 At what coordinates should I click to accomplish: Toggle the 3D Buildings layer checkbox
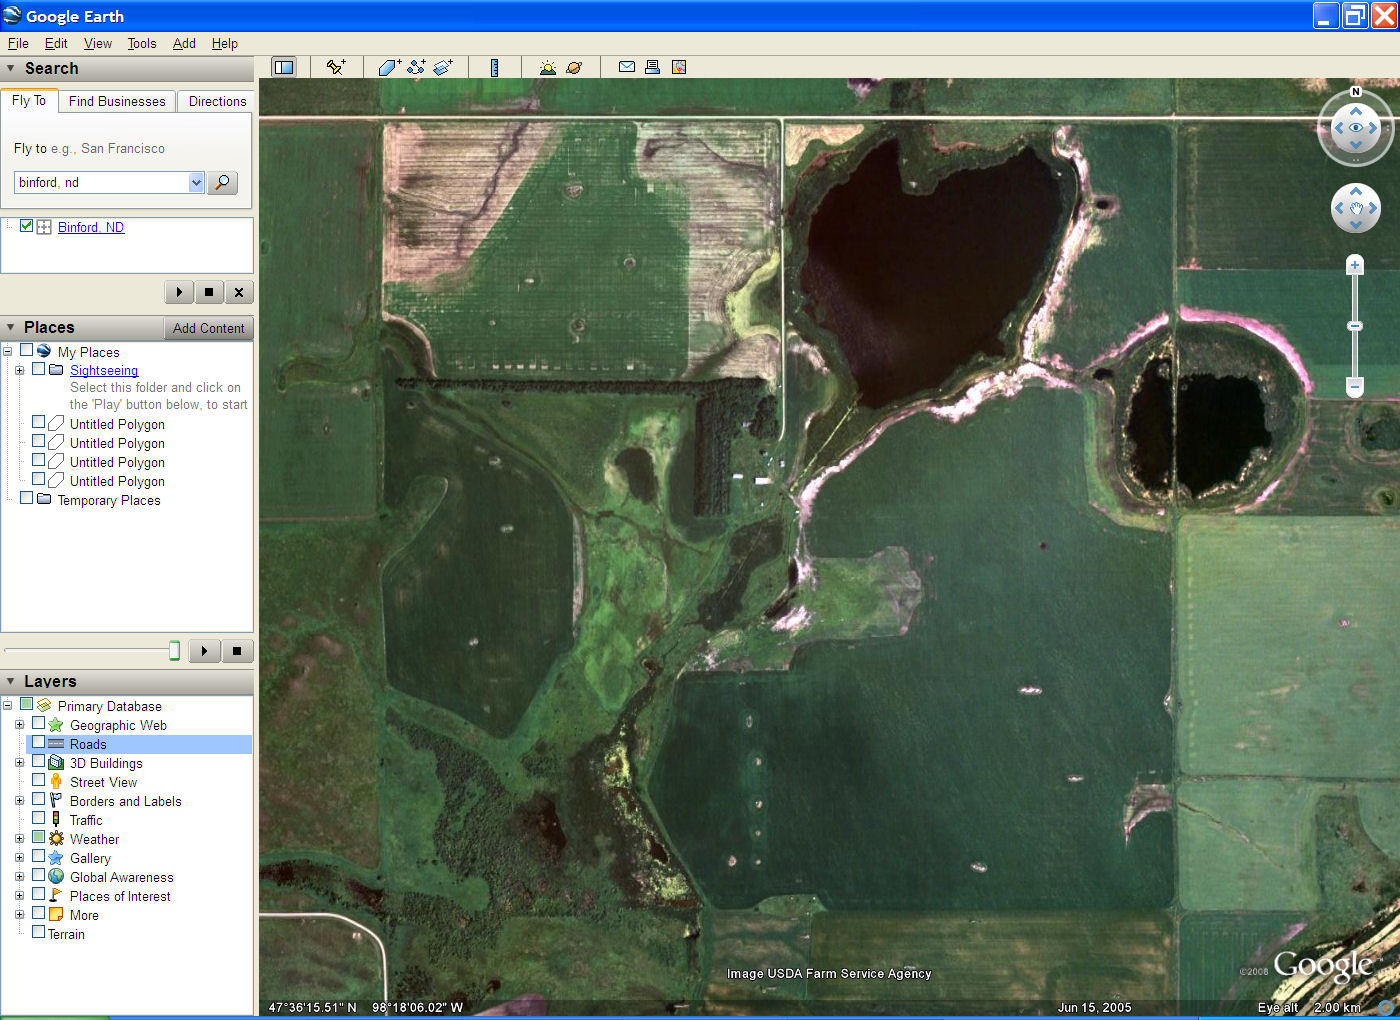coord(38,762)
